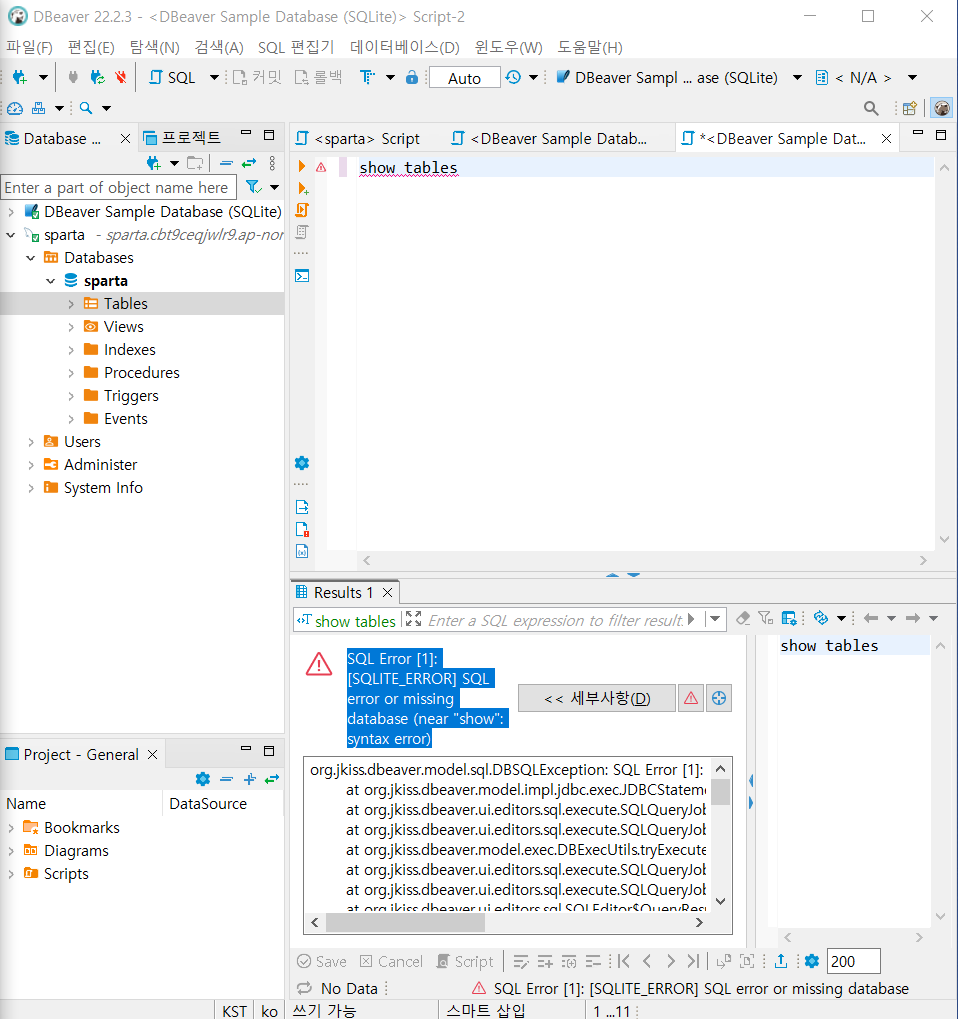Click the Cancel button in results bar
This screenshot has width=958, height=1019.
(391, 962)
